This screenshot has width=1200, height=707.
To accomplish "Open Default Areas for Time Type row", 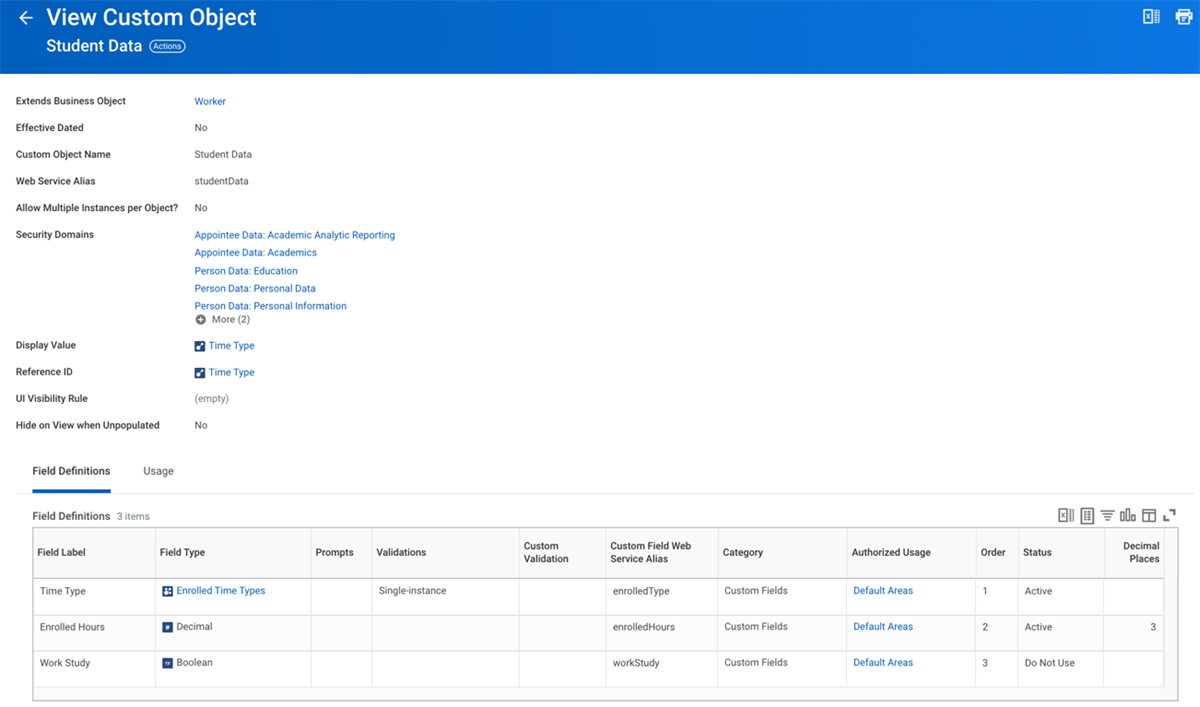I will click(883, 591).
